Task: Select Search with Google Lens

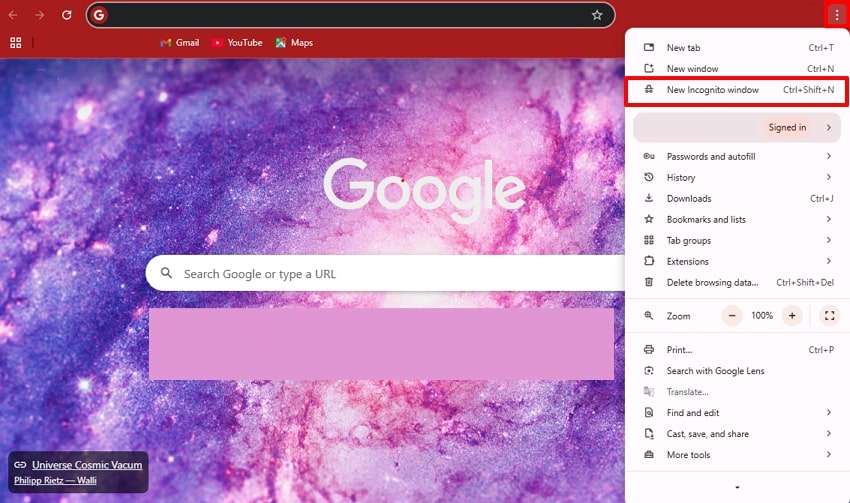Action: click(737, 371)
